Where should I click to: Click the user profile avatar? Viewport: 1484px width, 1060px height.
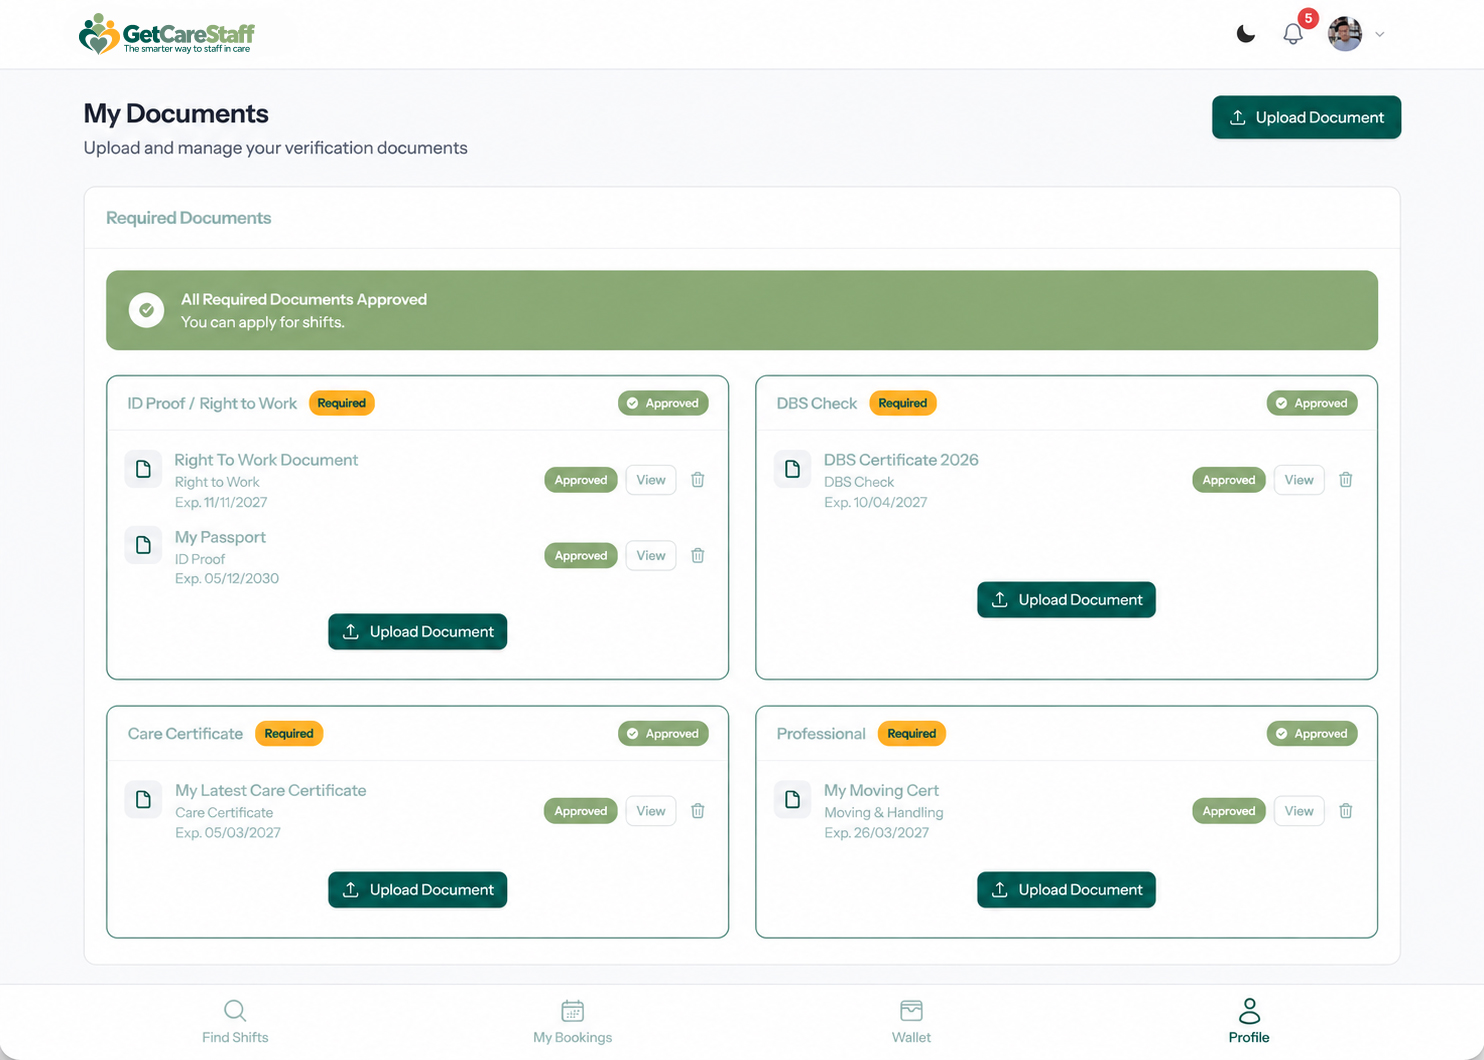pos(1345,34)
